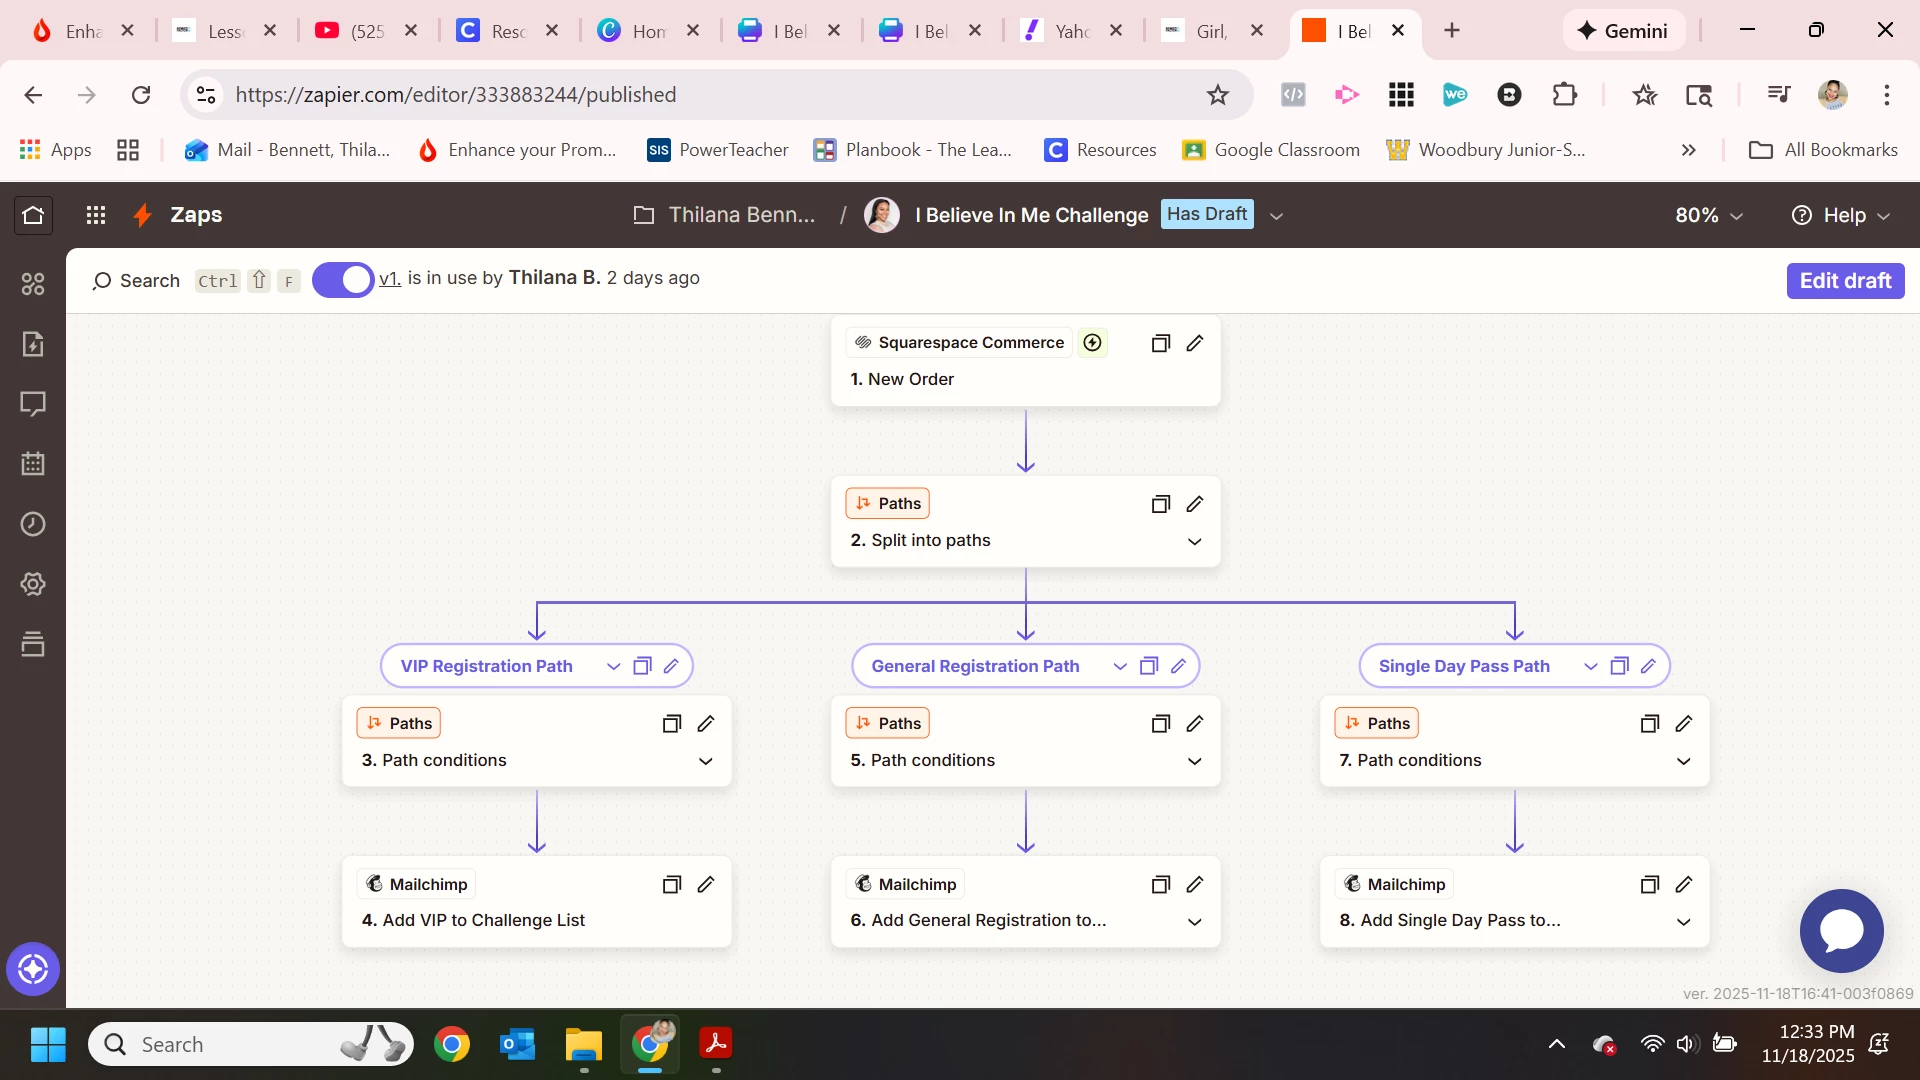Click the comments icon in left sidebar

[33, 404]
